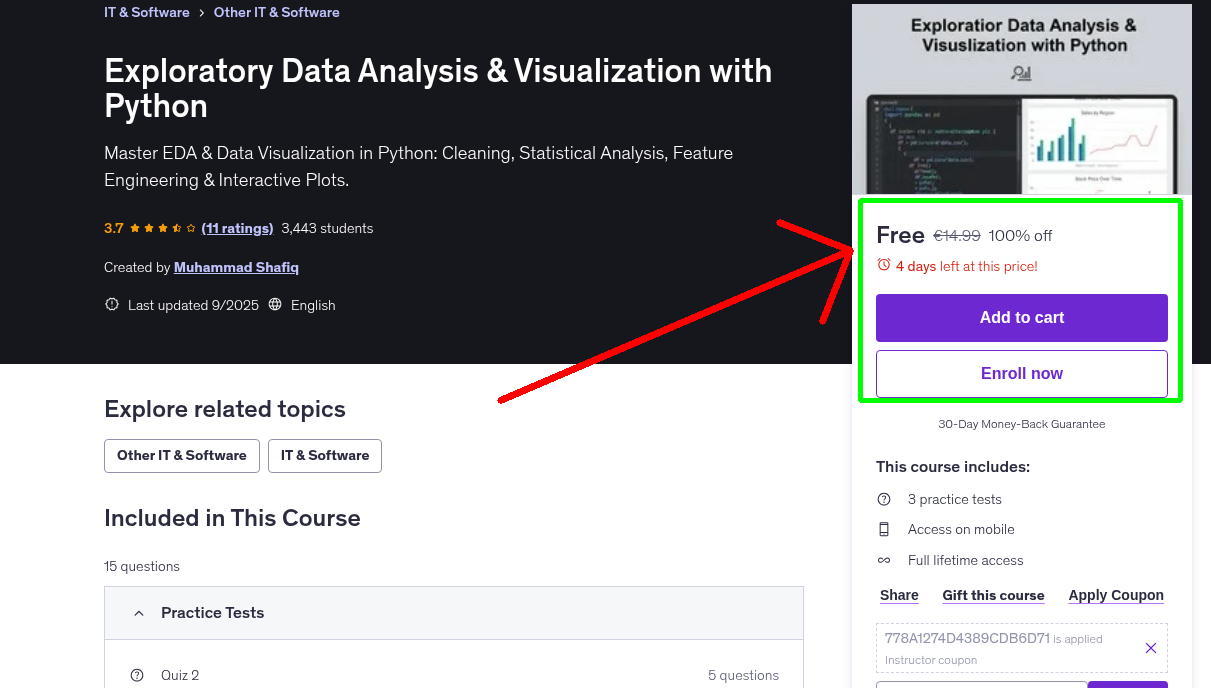Remove the applied instructor coupon via the X
This screenshot has height=688, width=1211.
pos(1150,648)
